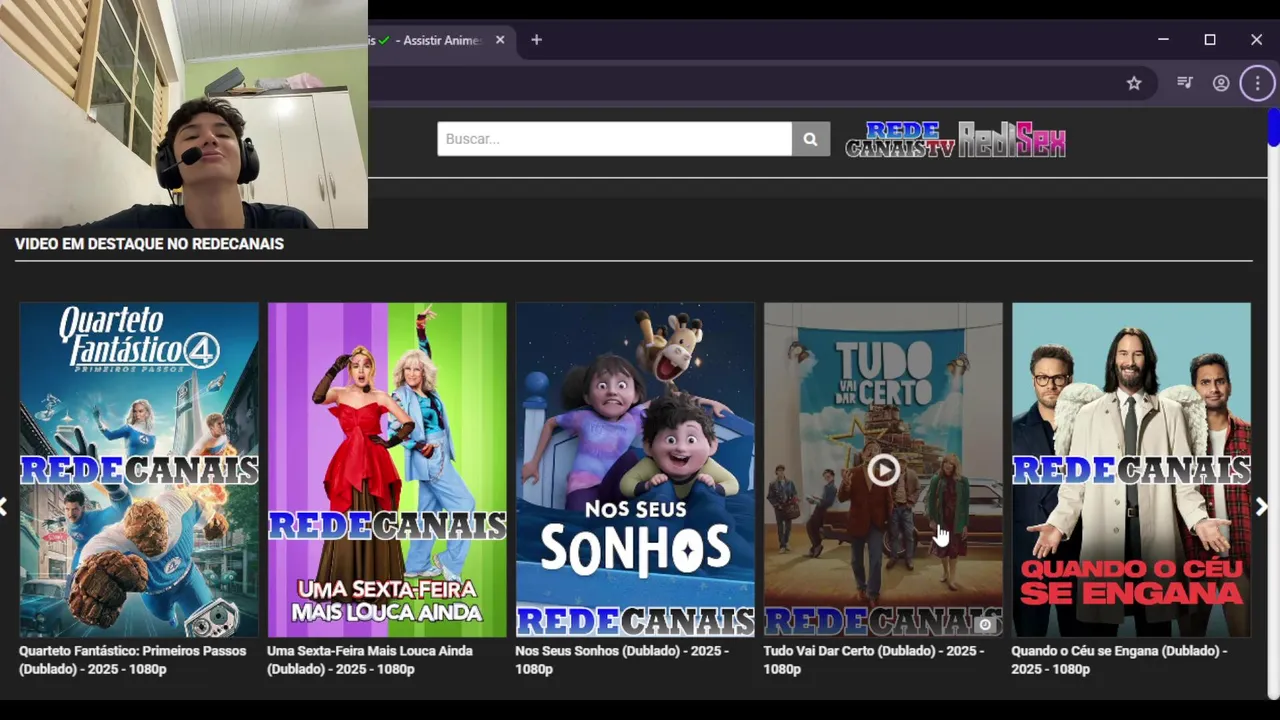Open a new browser tab

point(536,40)
